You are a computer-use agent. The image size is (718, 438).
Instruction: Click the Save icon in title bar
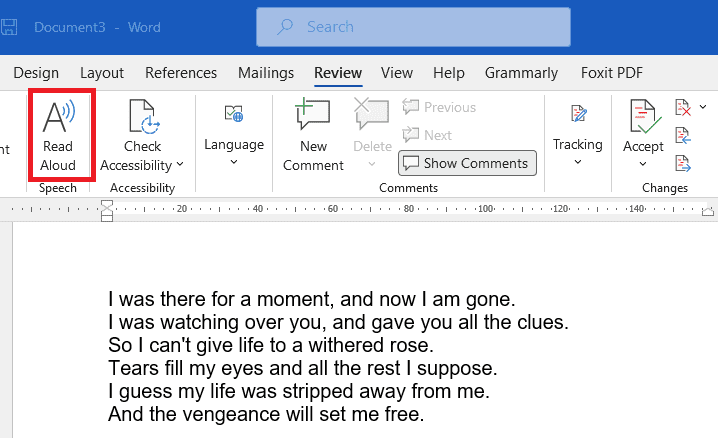8,27
